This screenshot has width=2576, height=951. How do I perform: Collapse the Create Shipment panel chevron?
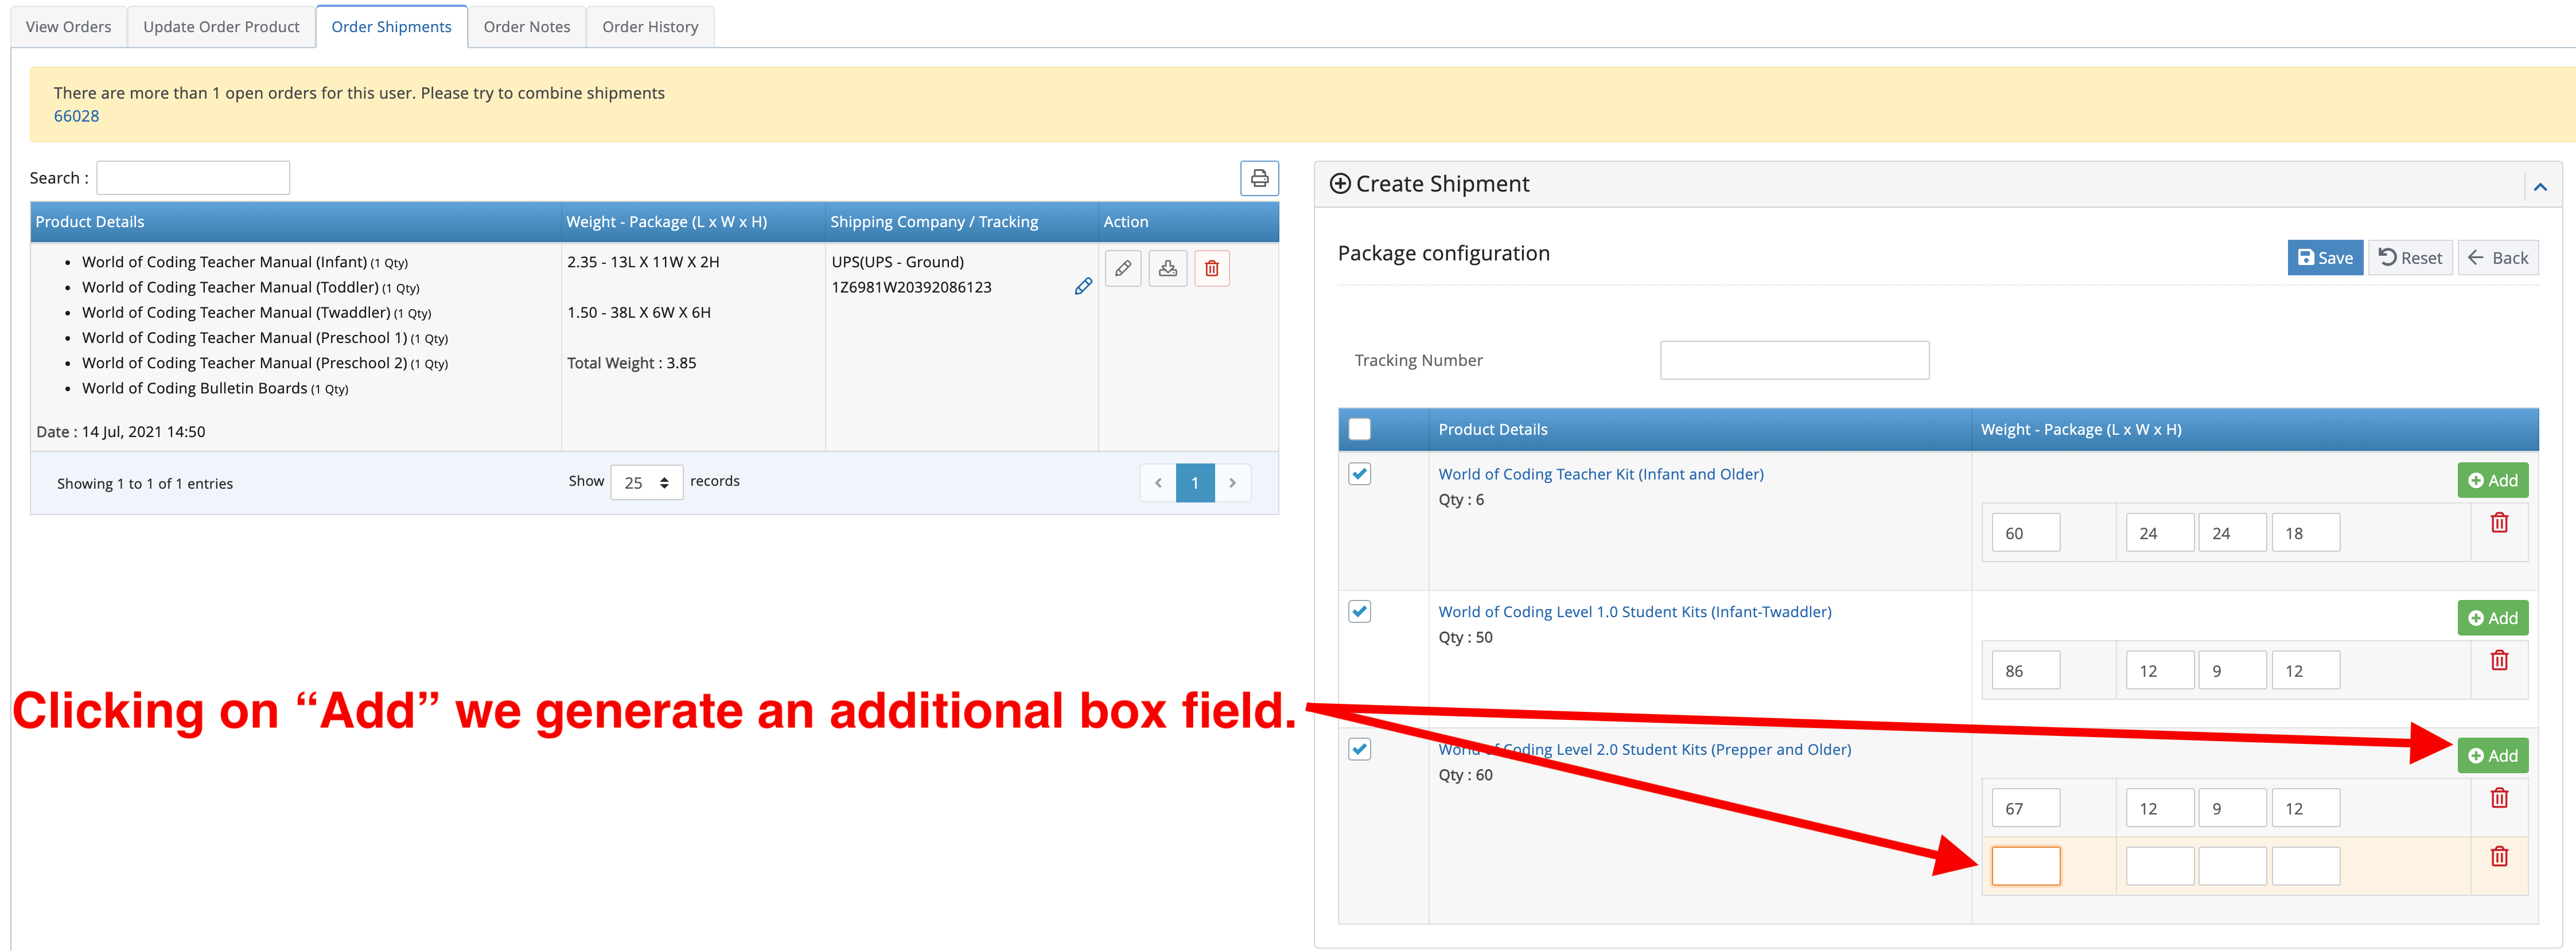(x=2539, y=187)
